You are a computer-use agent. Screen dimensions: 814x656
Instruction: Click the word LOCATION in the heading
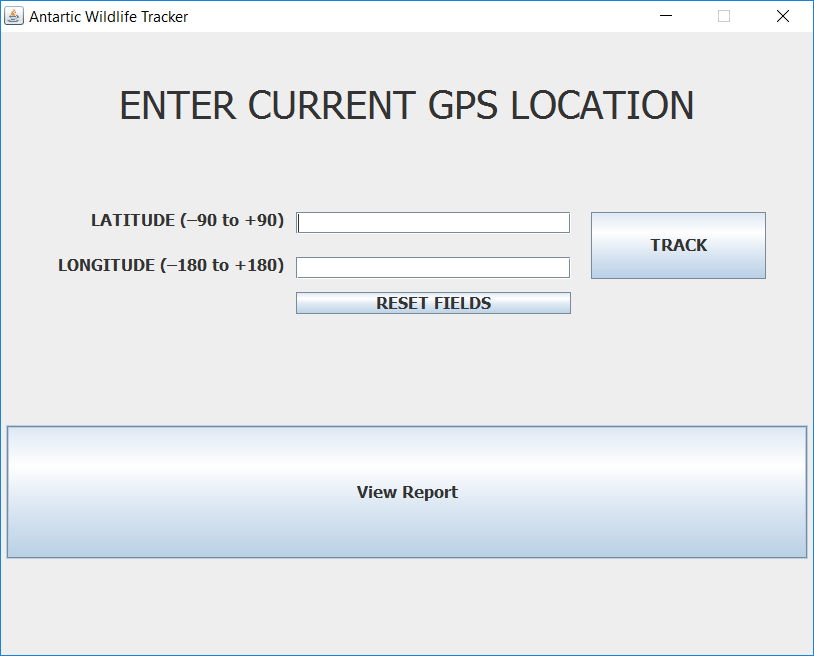[x=602, y=106]
